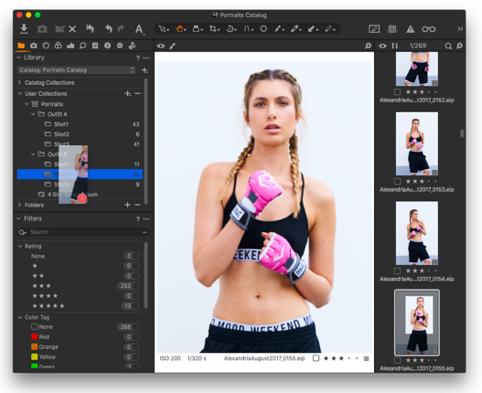Select the eyedropper picker tool in the toolbar
The width and height of the screenshot is (482, 393).
279,29
